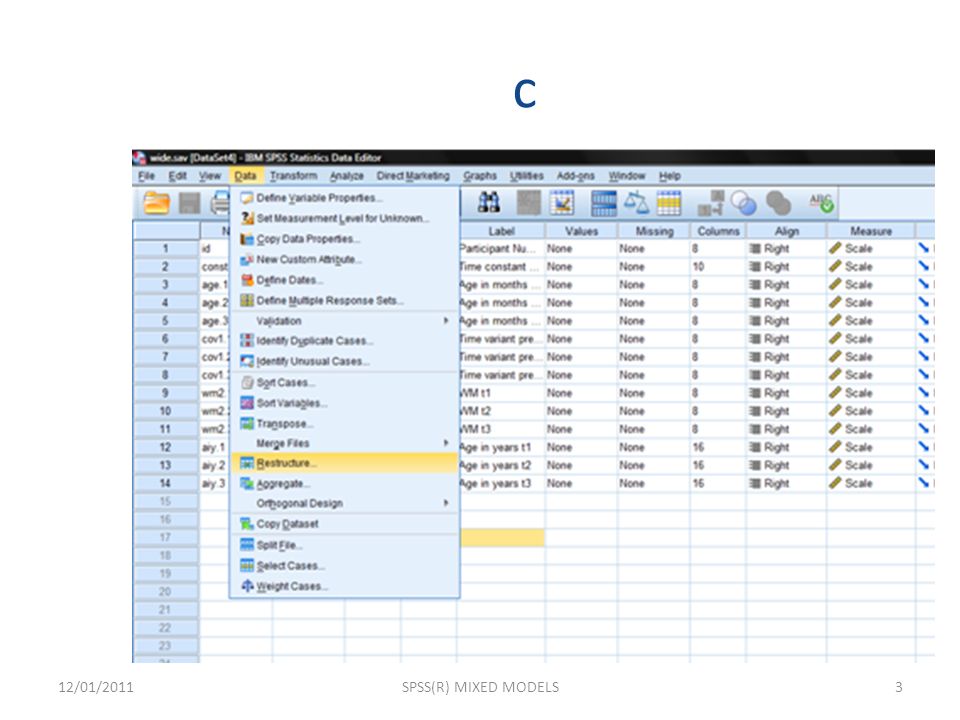960x720 pixels.
Task: Click the Spell Check ABC toolbar icon
Action: [821, 203]
